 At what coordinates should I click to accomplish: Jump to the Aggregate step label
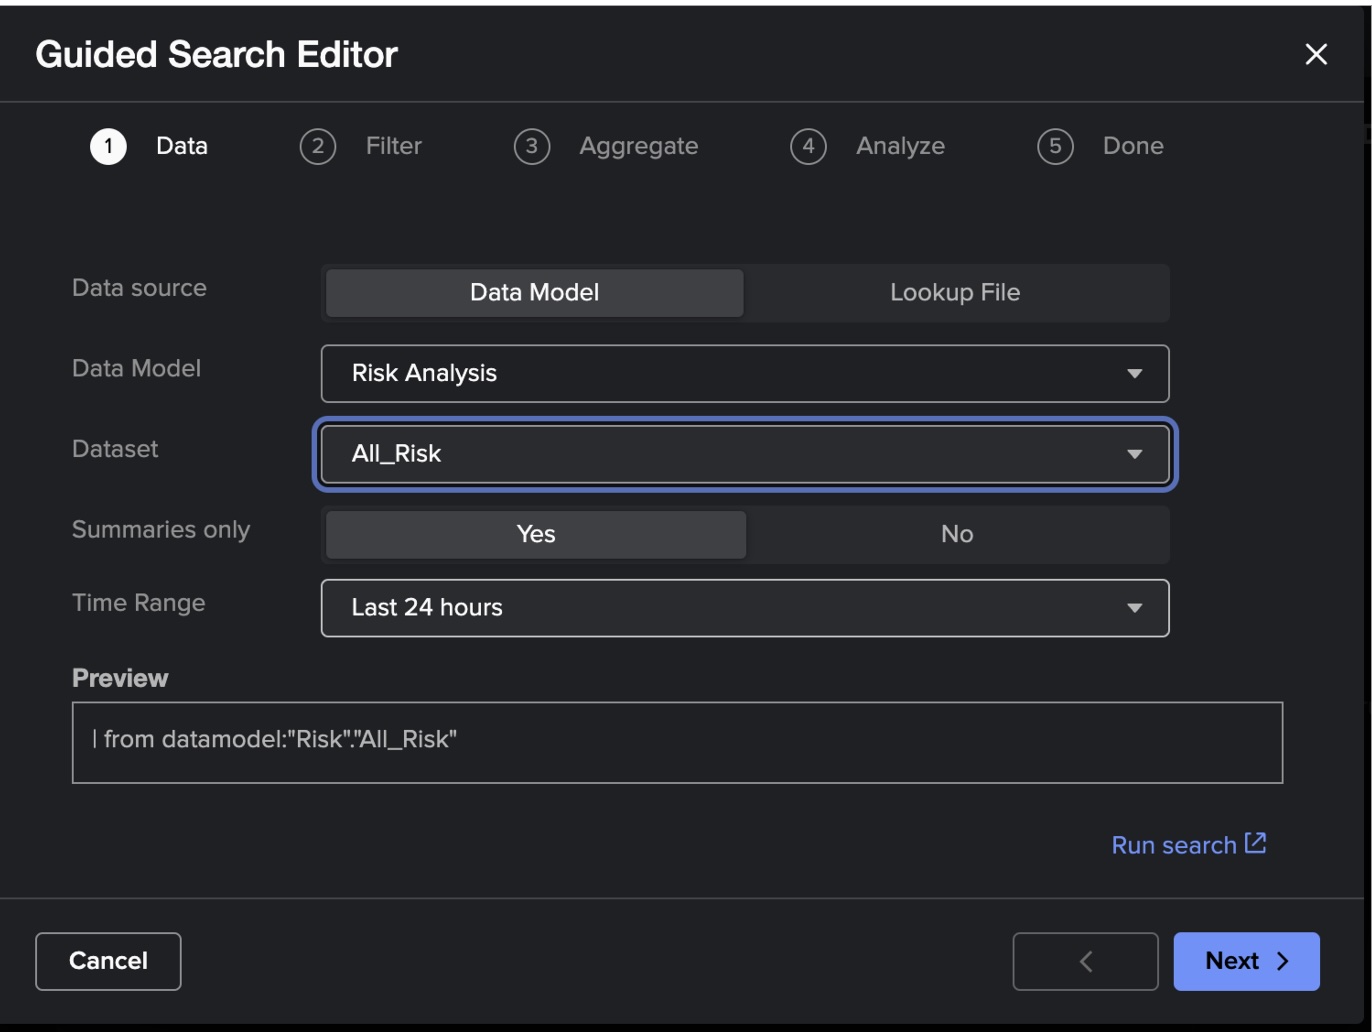(639, 146)
